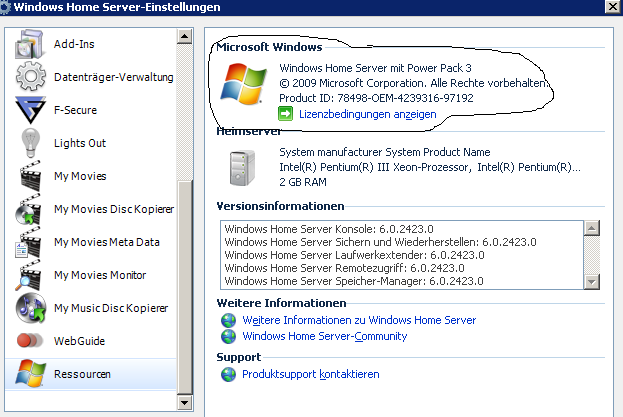The width and height of the screenshot is (623, 417).
Task: Go to Lights Out settings
Action: tap(91, 143)
